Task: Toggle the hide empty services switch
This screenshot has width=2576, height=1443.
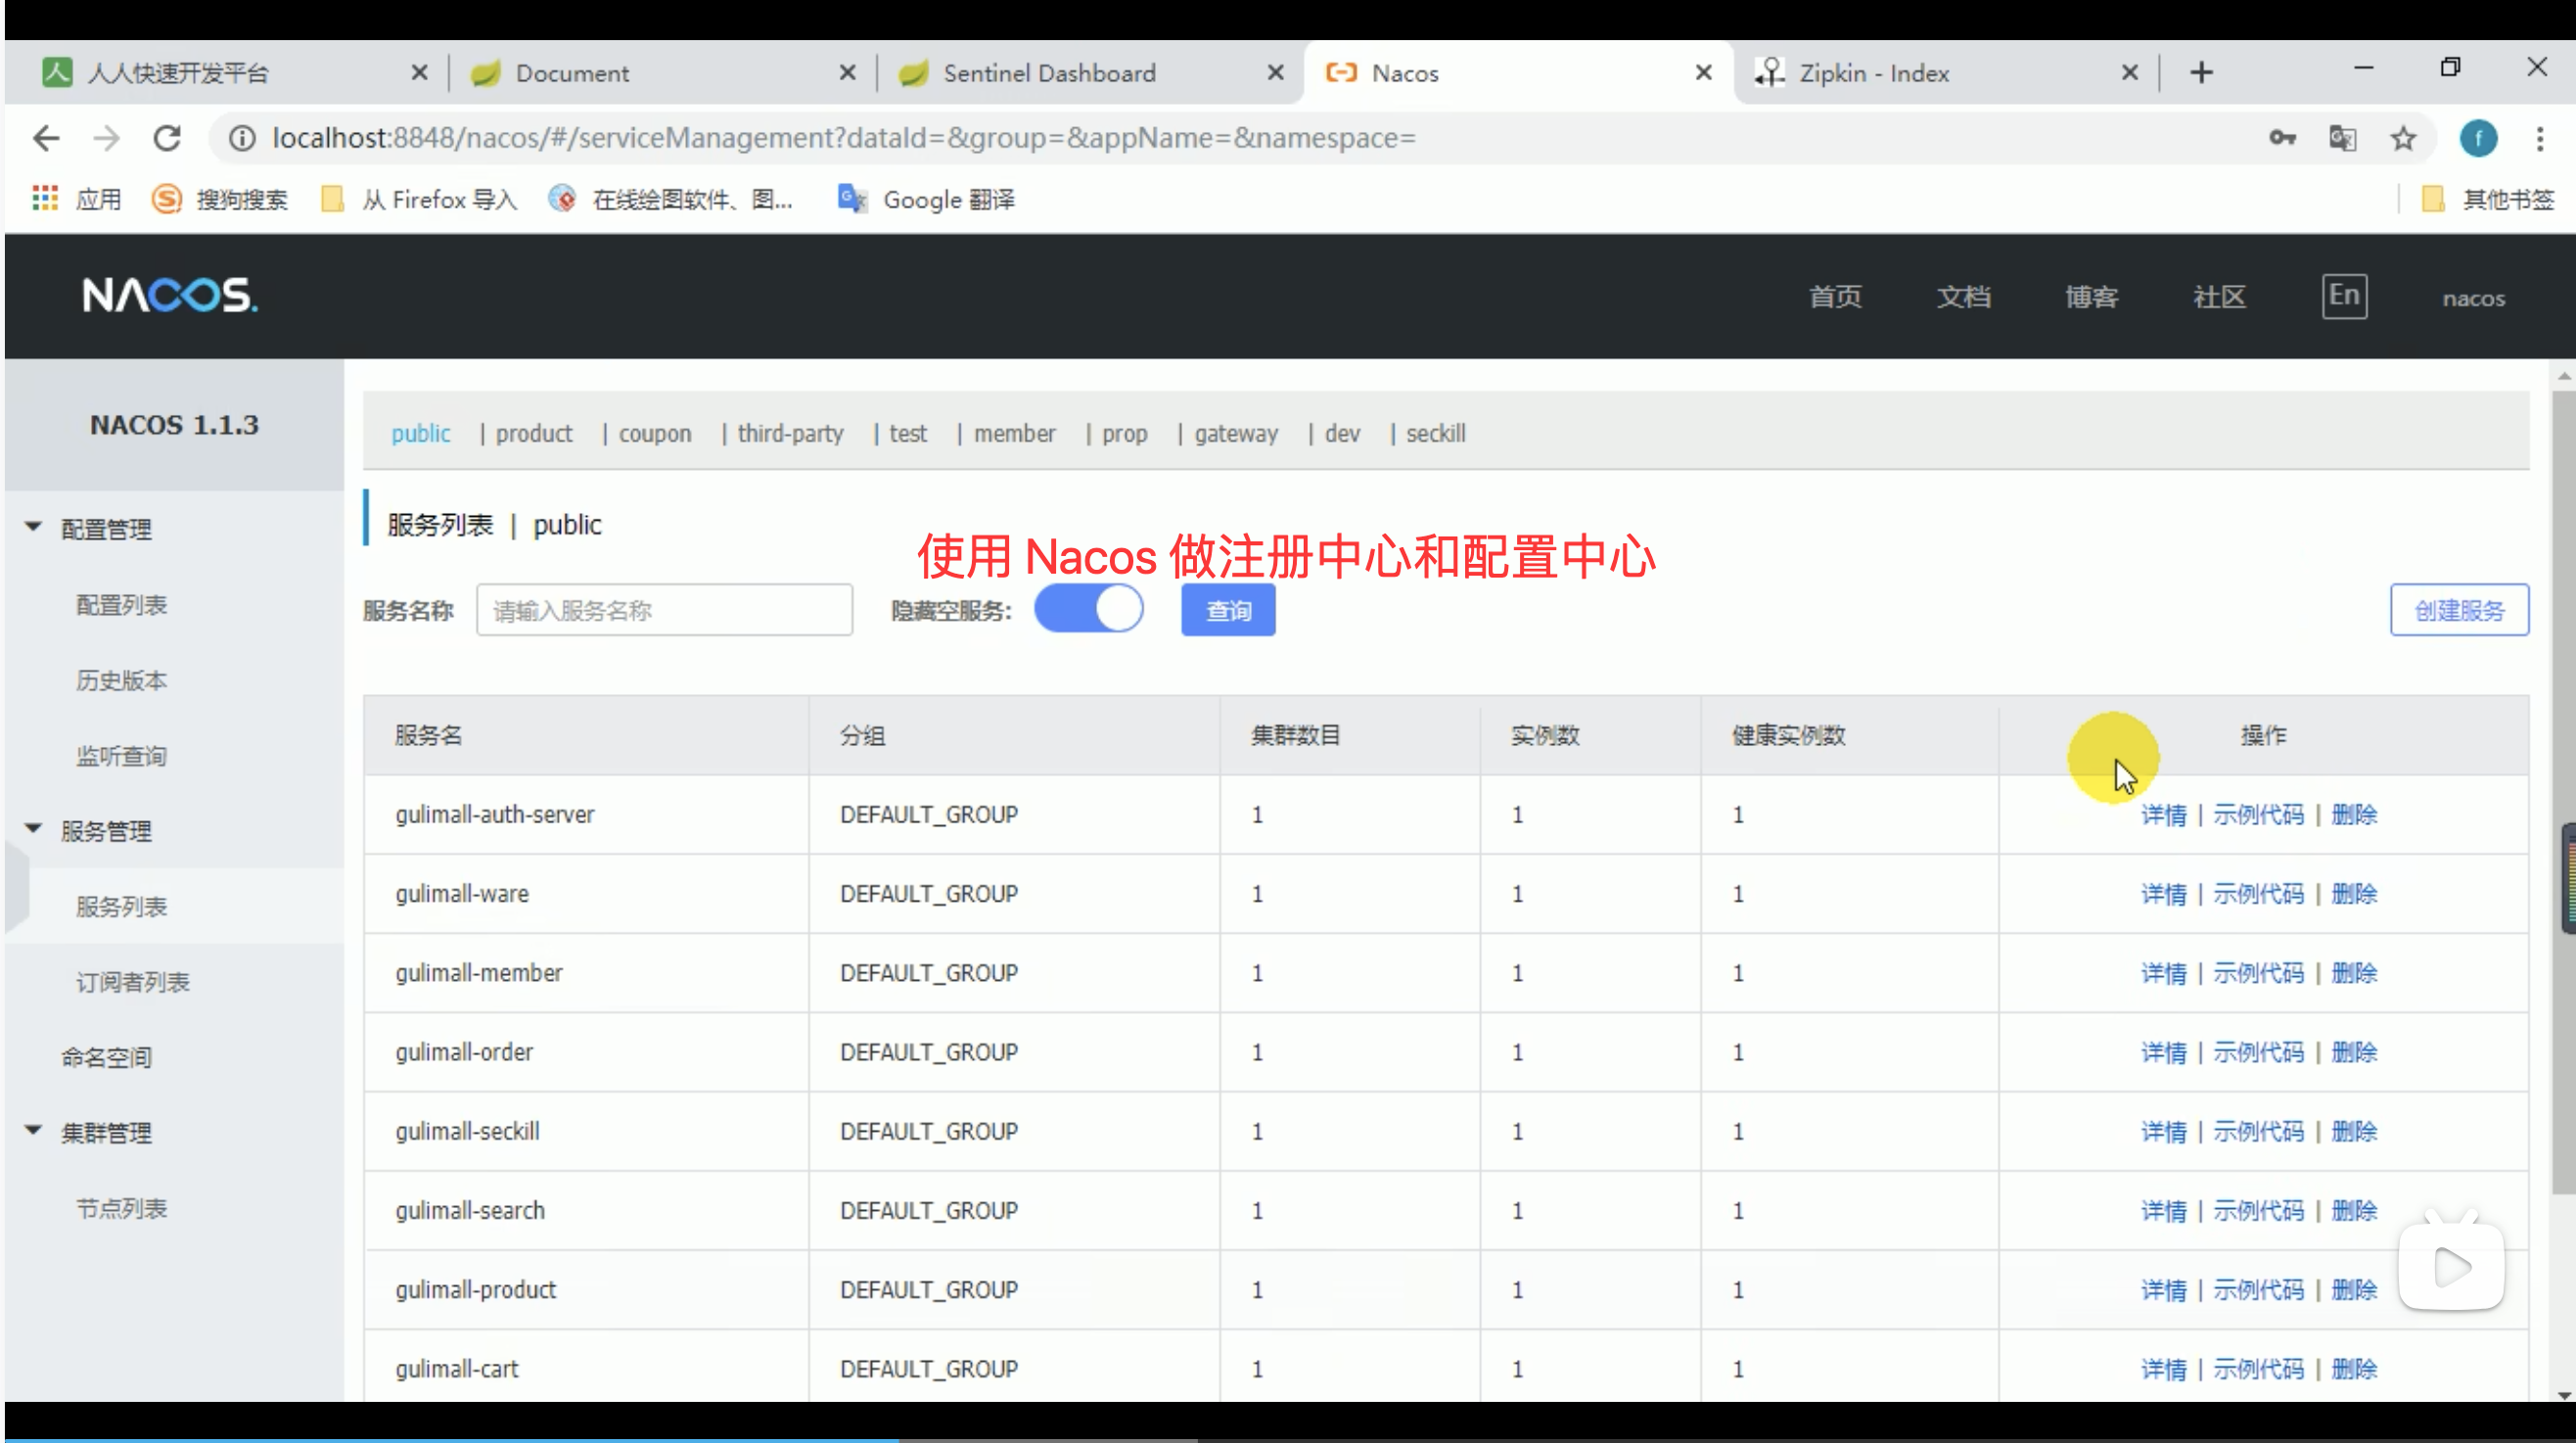Action: [1088, 609]
